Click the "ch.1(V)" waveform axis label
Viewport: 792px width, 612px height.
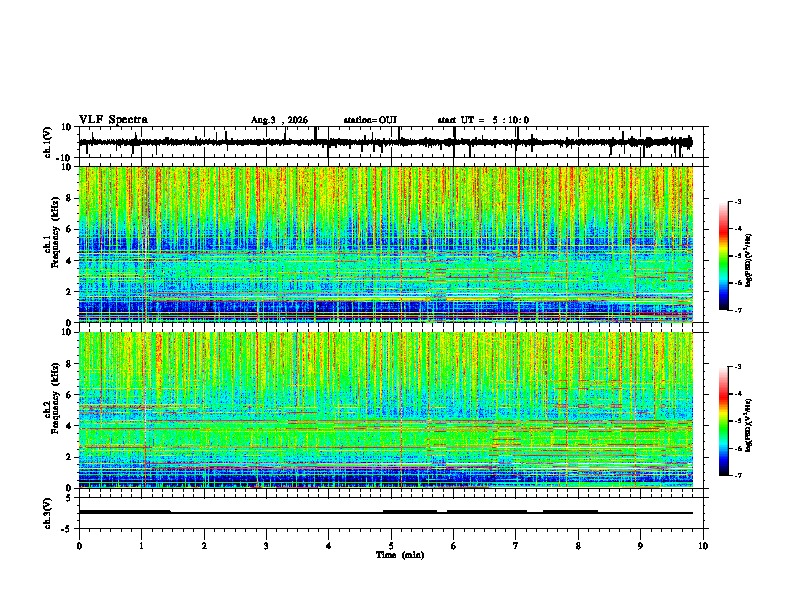click(48, 142)
